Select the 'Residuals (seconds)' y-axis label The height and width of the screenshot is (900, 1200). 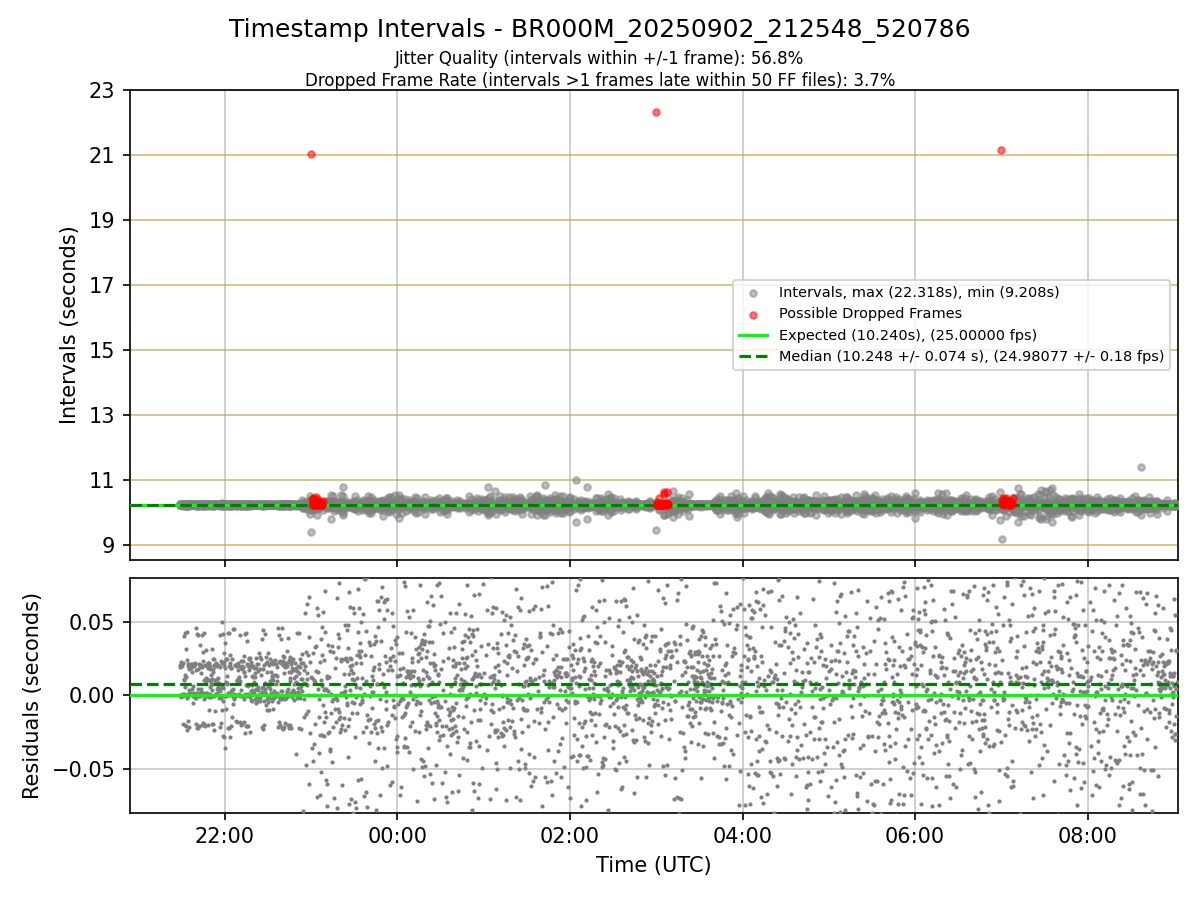click(x=32, y=696)
